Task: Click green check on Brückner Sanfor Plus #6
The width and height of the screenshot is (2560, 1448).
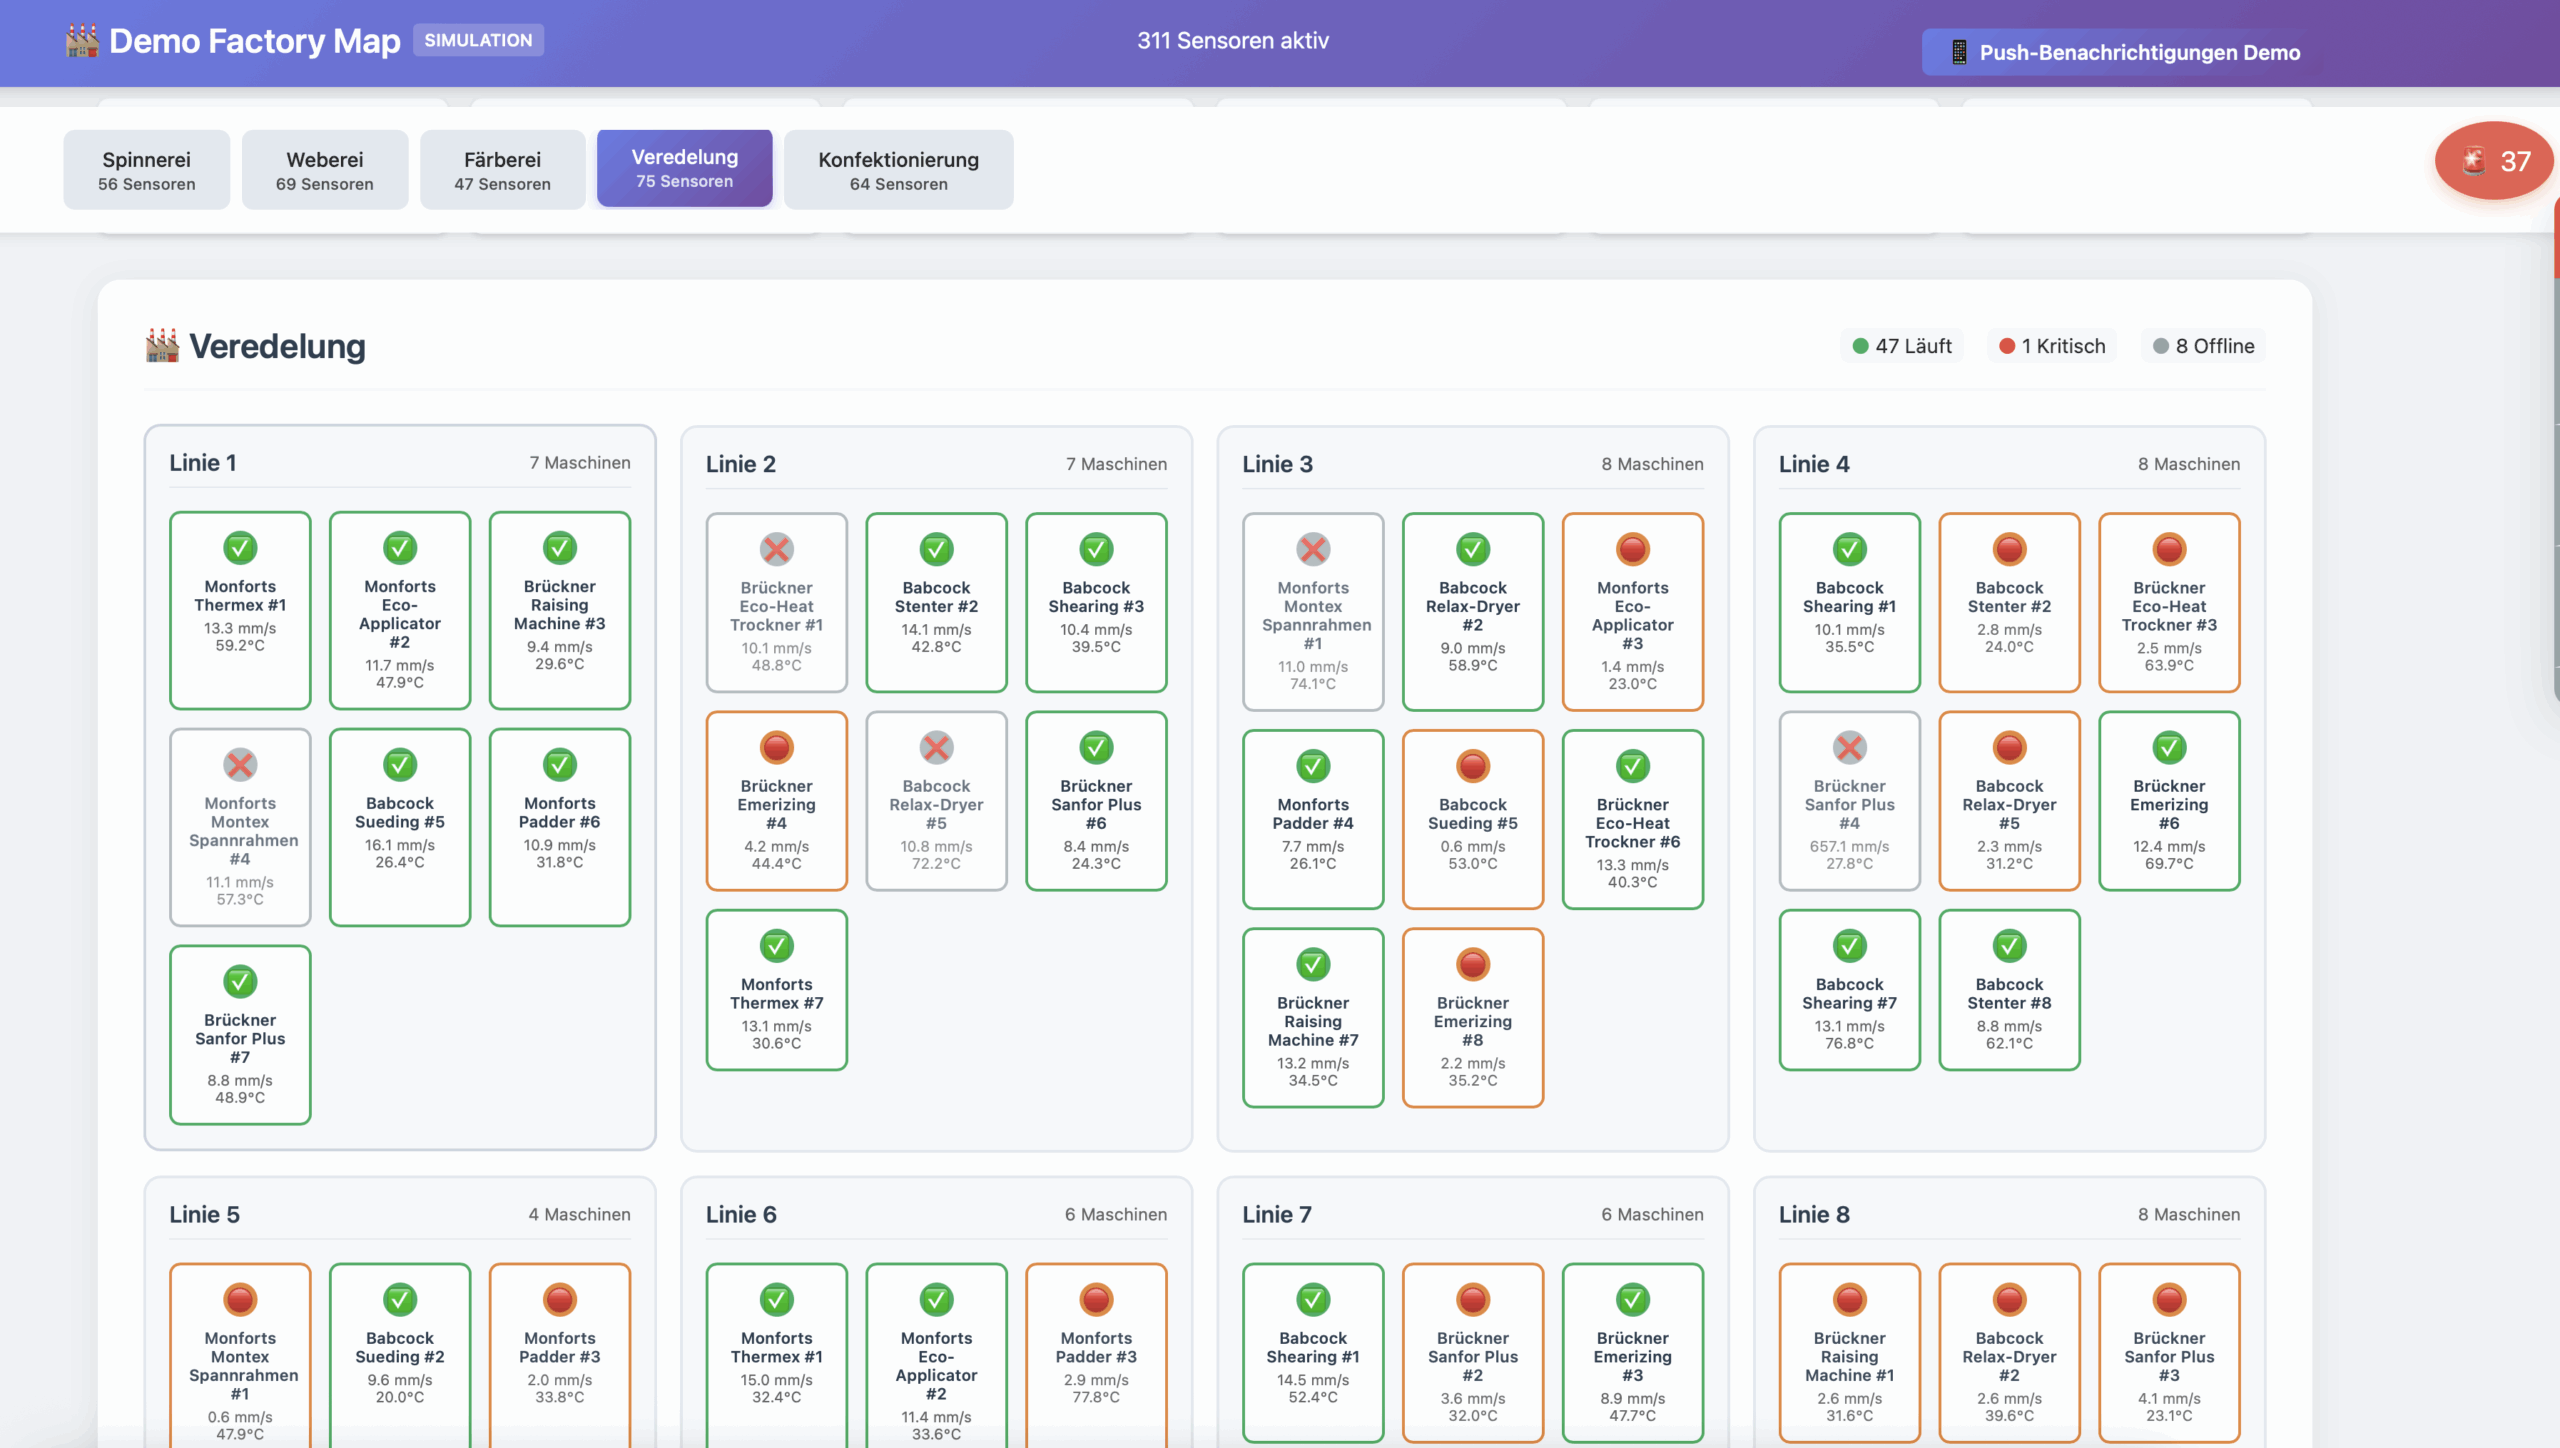Action: 1097,747
